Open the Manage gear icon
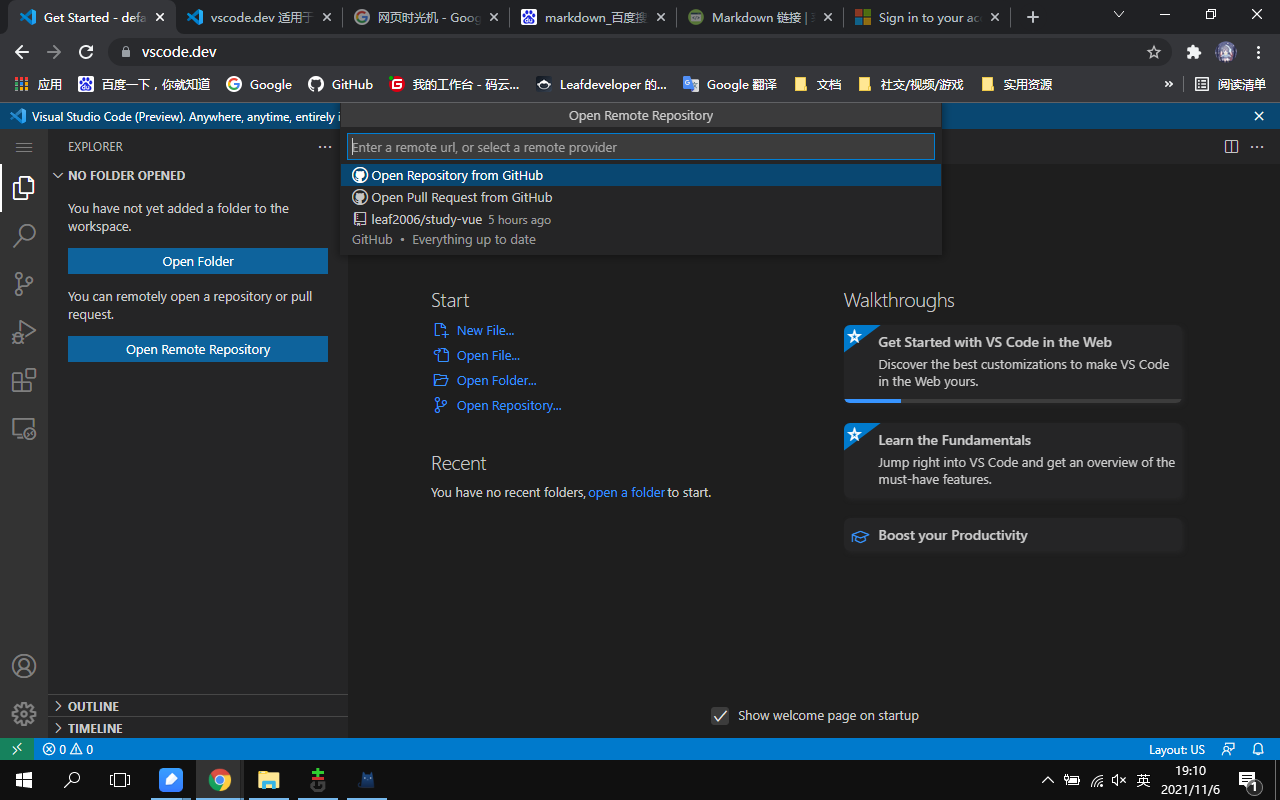The width and height of the screenshot is (1280, 800). point(24,714)
